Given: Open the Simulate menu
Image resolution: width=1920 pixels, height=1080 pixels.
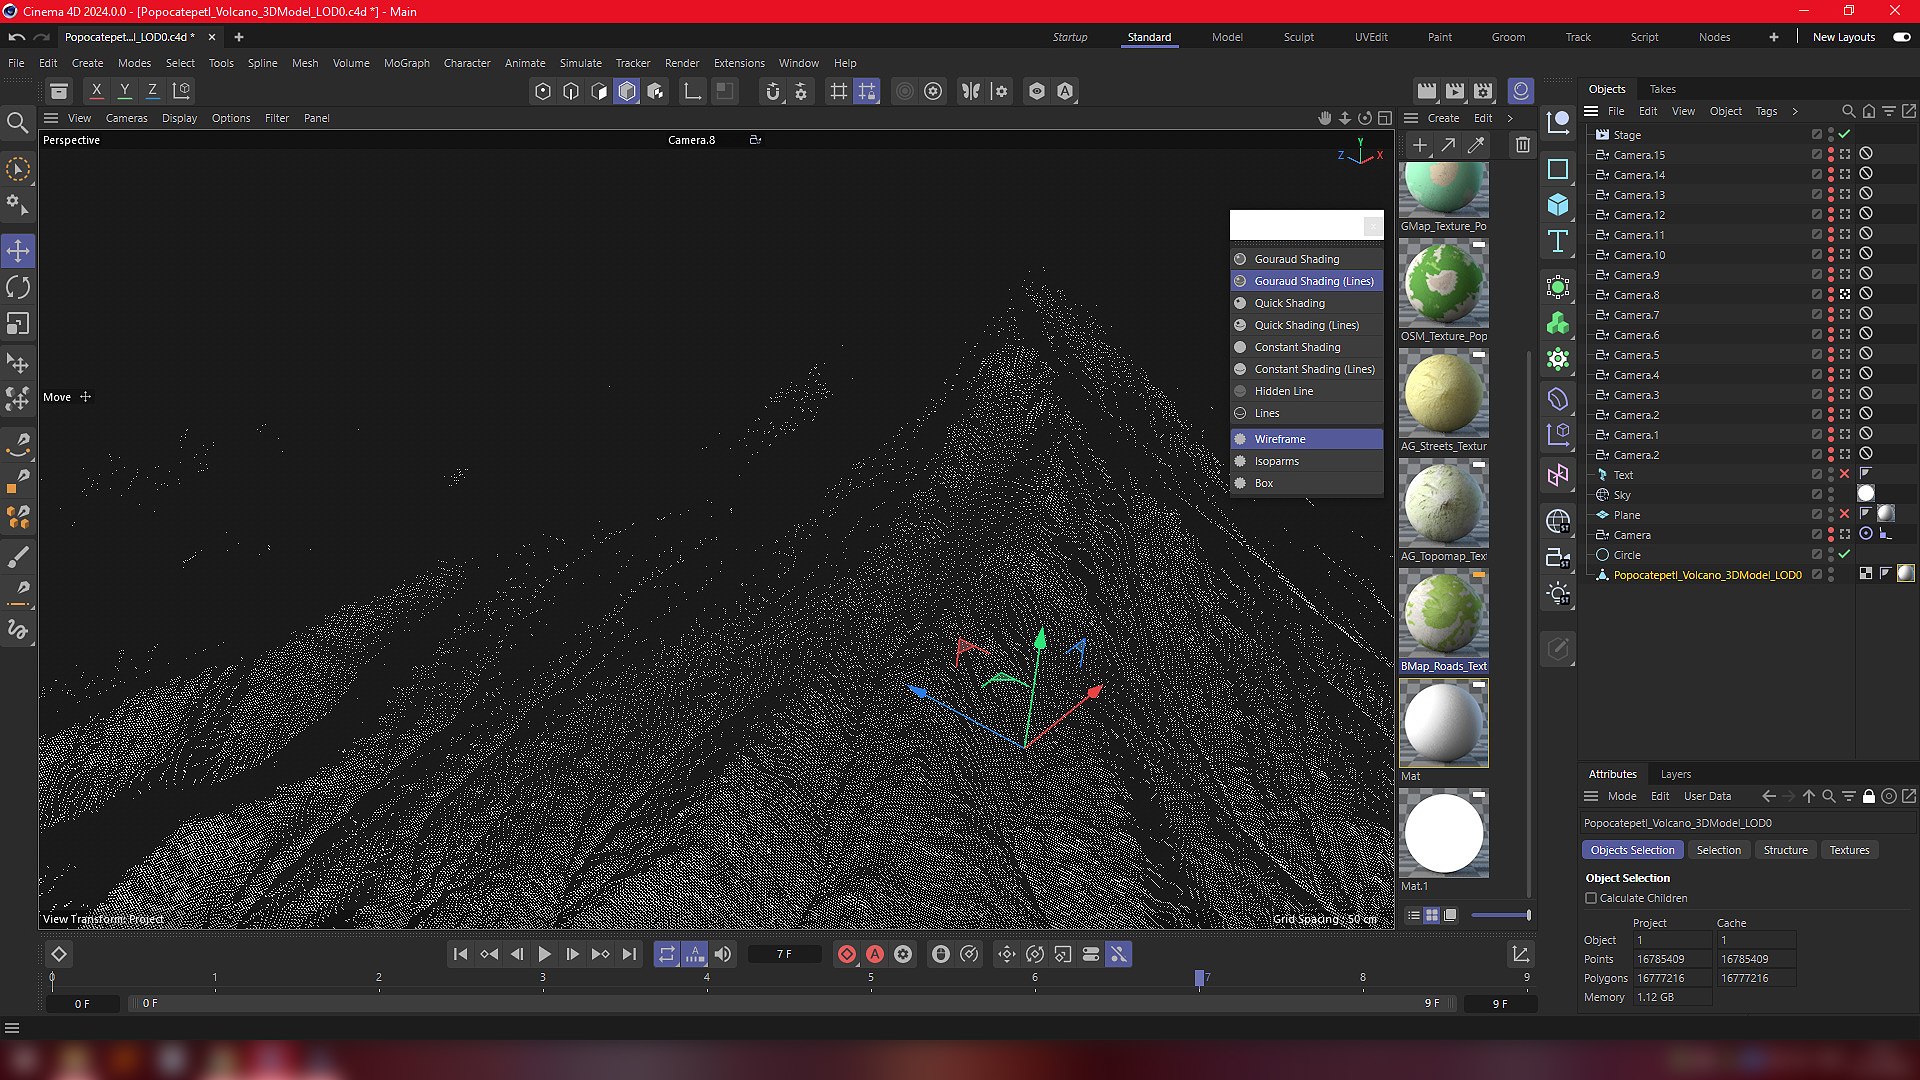Looking at the screenshot, I should point(580,63).
